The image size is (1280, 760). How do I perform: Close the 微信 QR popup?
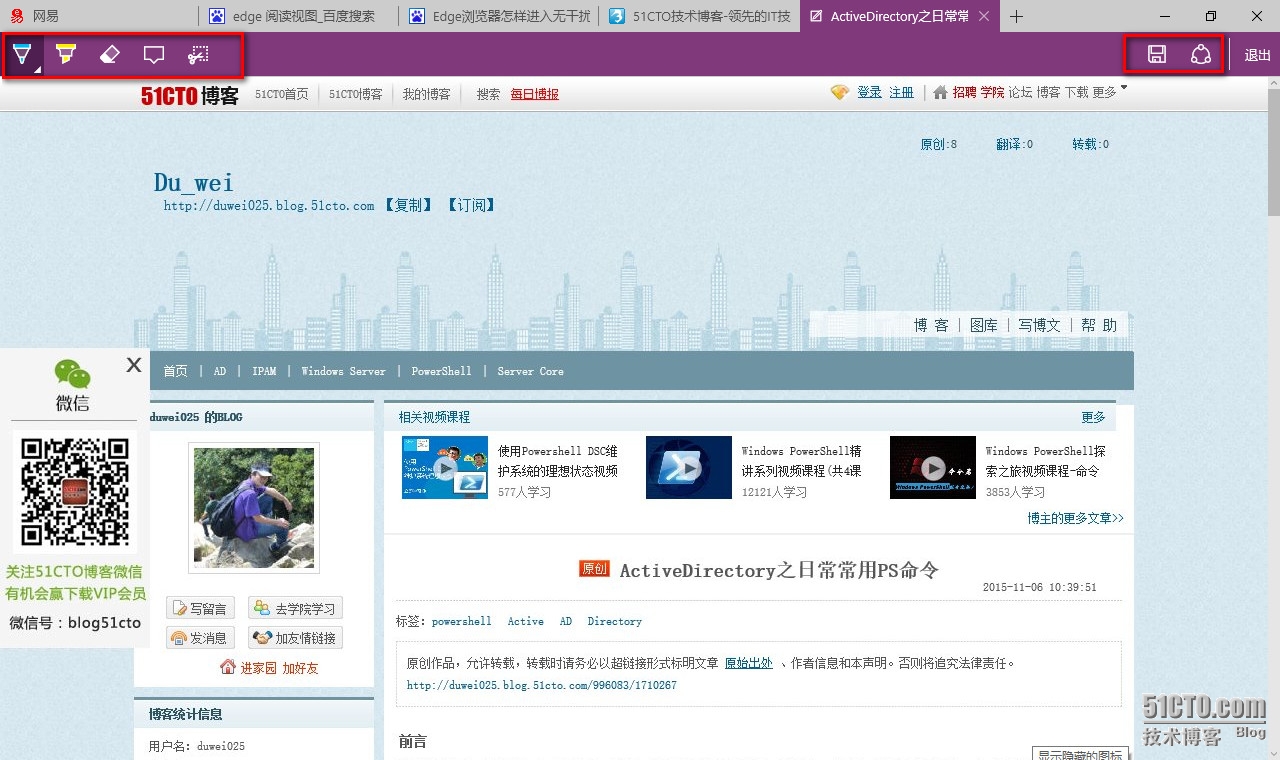tap(134, 365)
